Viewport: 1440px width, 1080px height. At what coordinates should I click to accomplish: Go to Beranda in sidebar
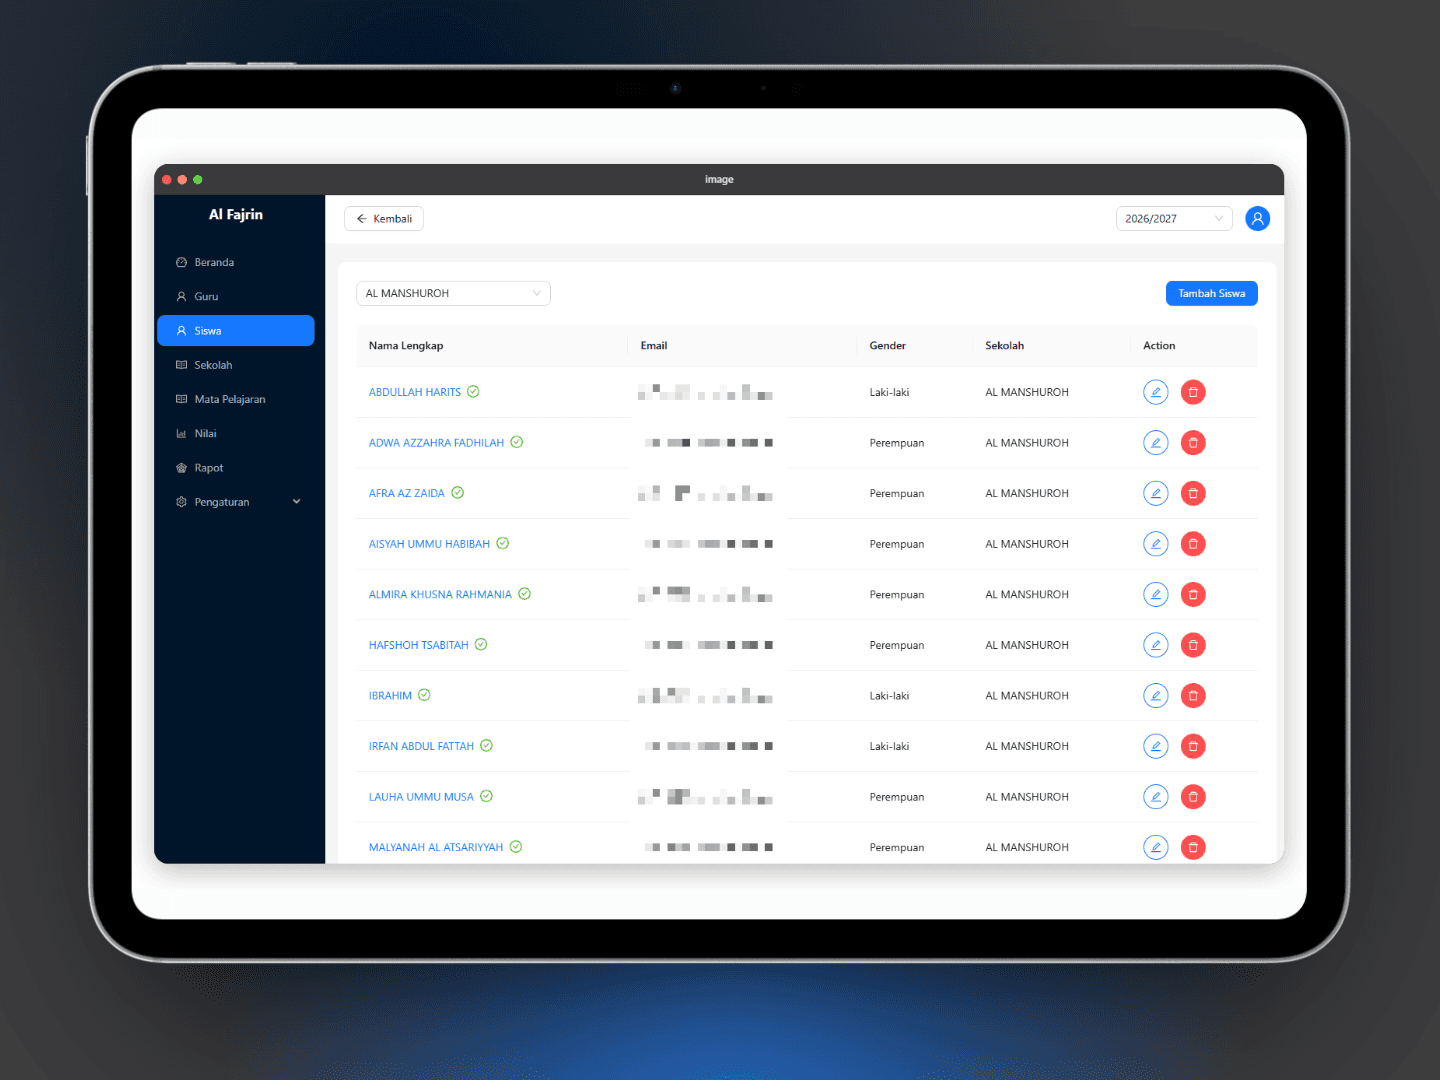pyautogui.click(x=236, y=262)
